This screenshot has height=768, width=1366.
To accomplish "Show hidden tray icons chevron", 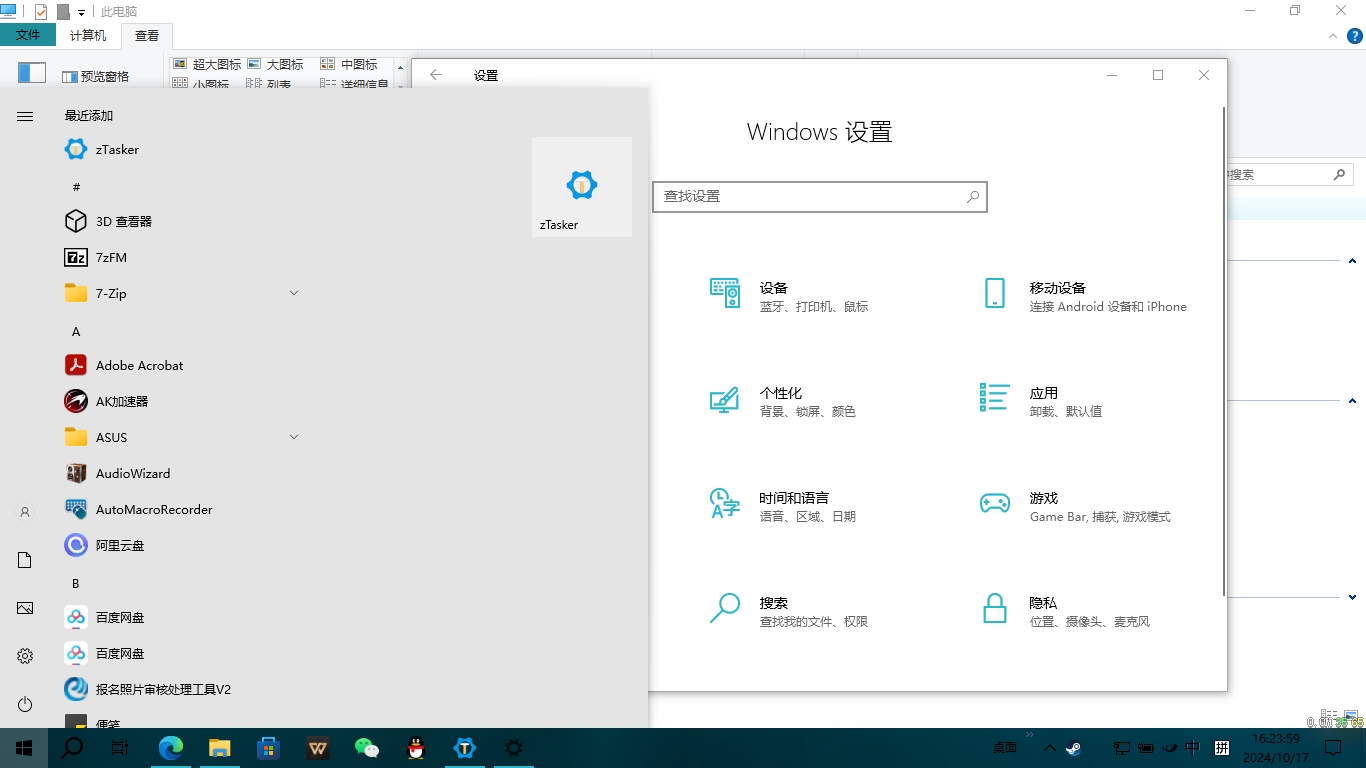I will click(x=1049, y=747).
